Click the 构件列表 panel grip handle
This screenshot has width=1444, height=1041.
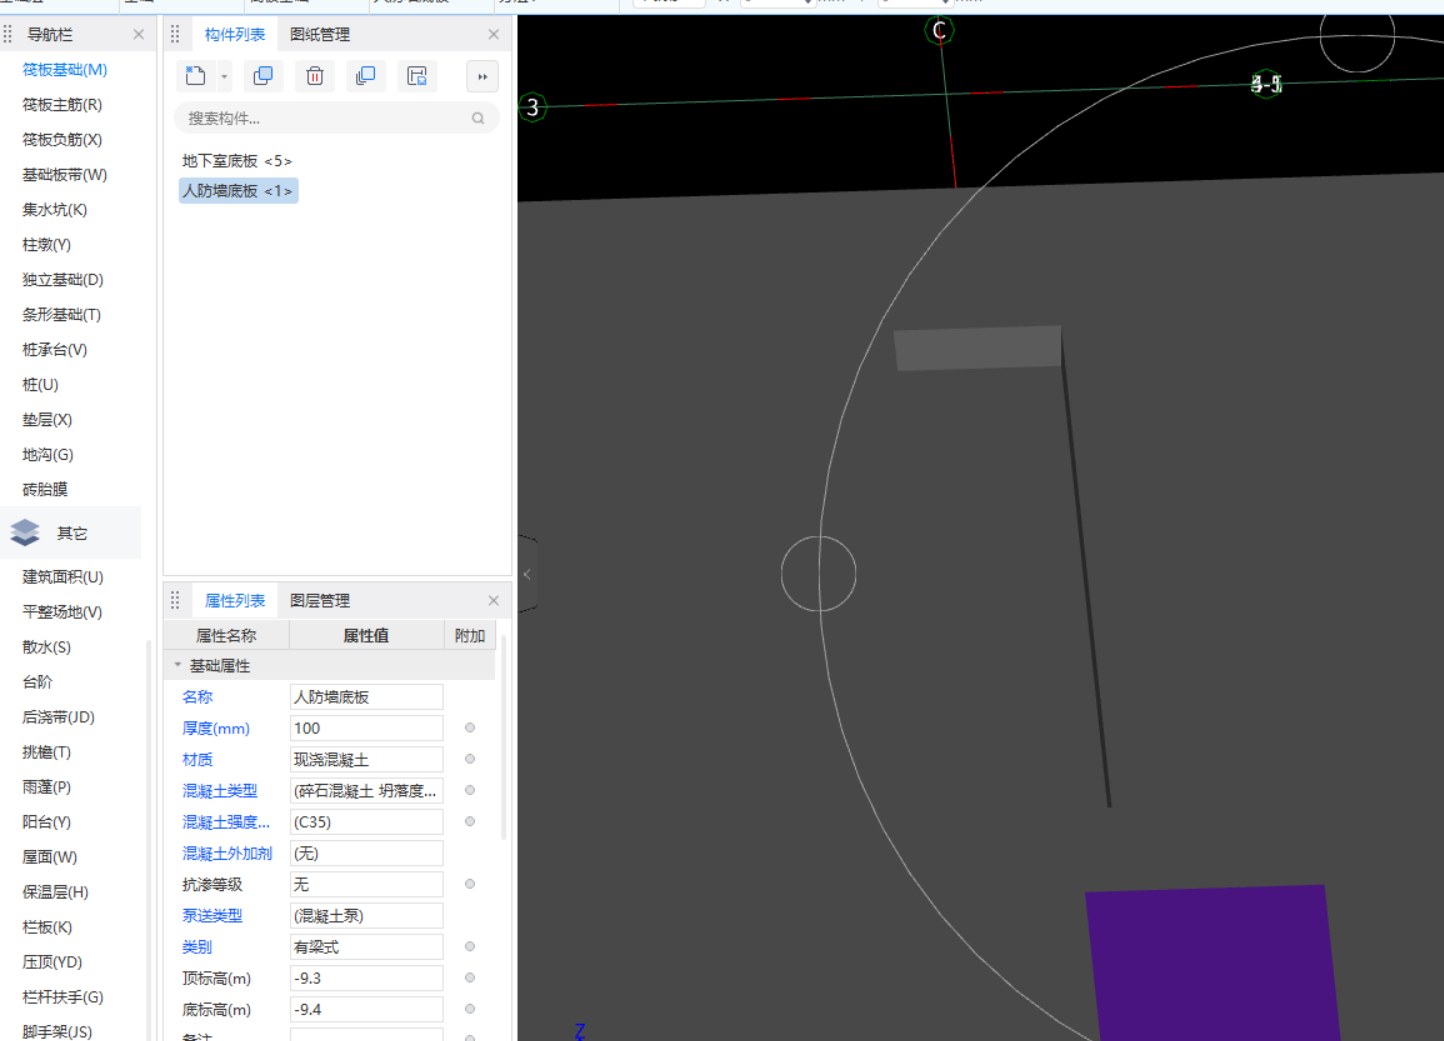(x=175, y=34)
